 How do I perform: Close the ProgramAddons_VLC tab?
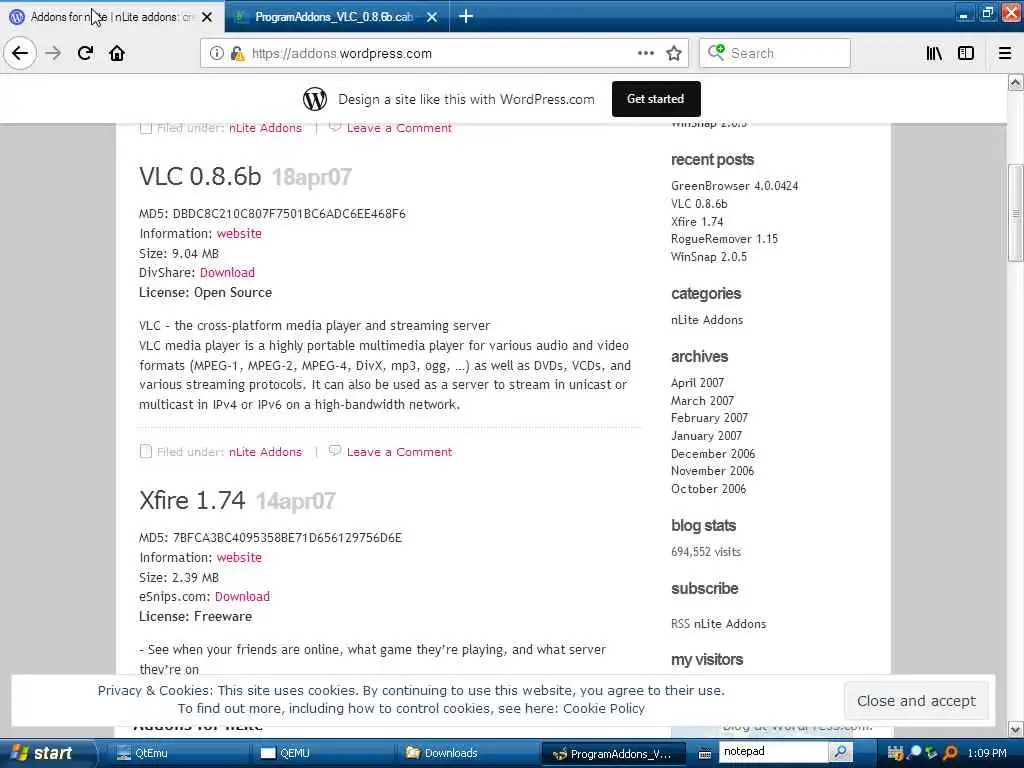432,17
